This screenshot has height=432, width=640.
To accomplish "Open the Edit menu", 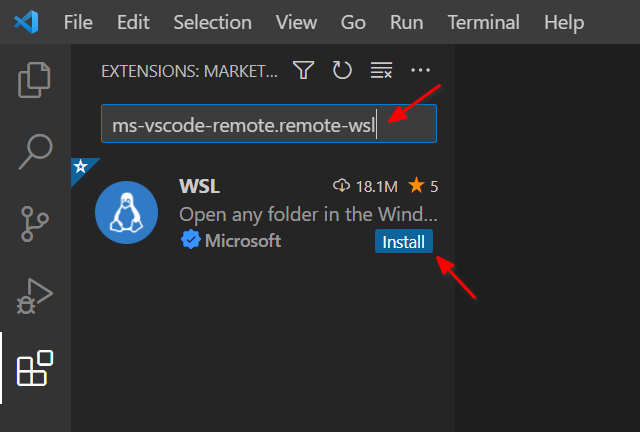I will click(x=133, y=22).
